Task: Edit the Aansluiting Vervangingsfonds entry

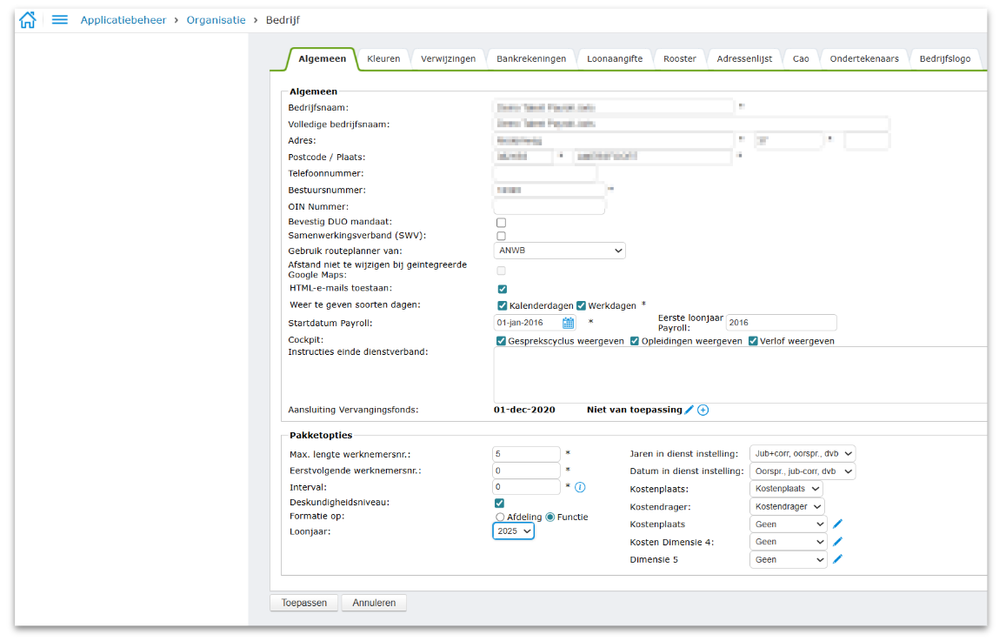Action: [689, 410]
